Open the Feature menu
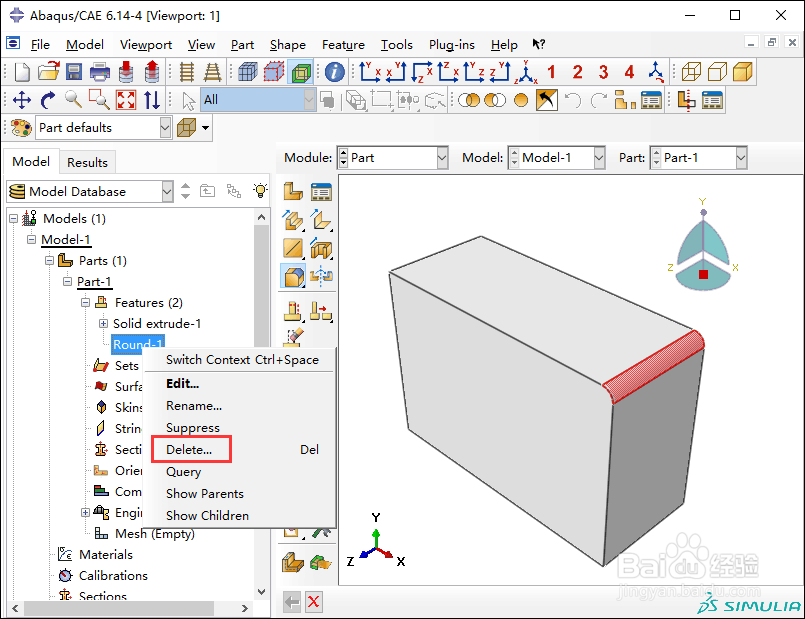The image size is (805, 619). 343,45
